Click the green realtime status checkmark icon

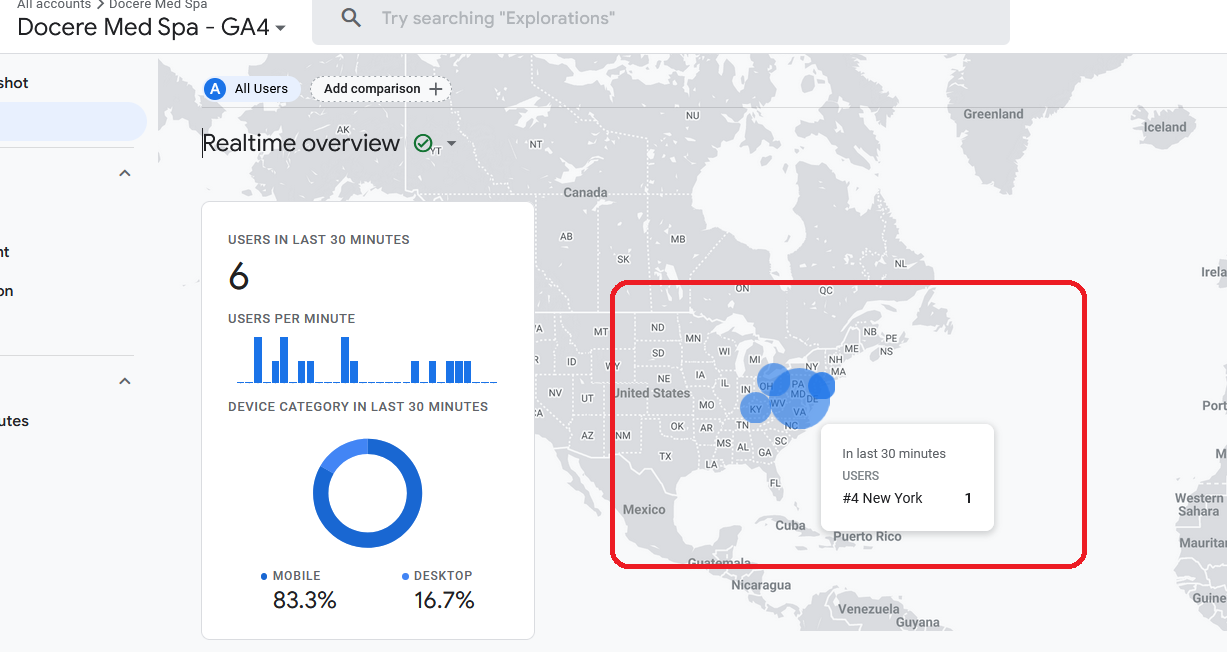[423, 144]
